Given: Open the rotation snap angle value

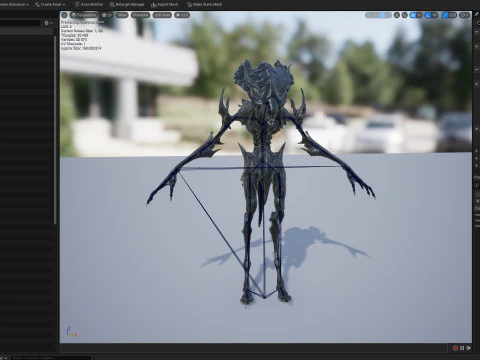Looking at the screenshot, I should [x=434, y=15].
